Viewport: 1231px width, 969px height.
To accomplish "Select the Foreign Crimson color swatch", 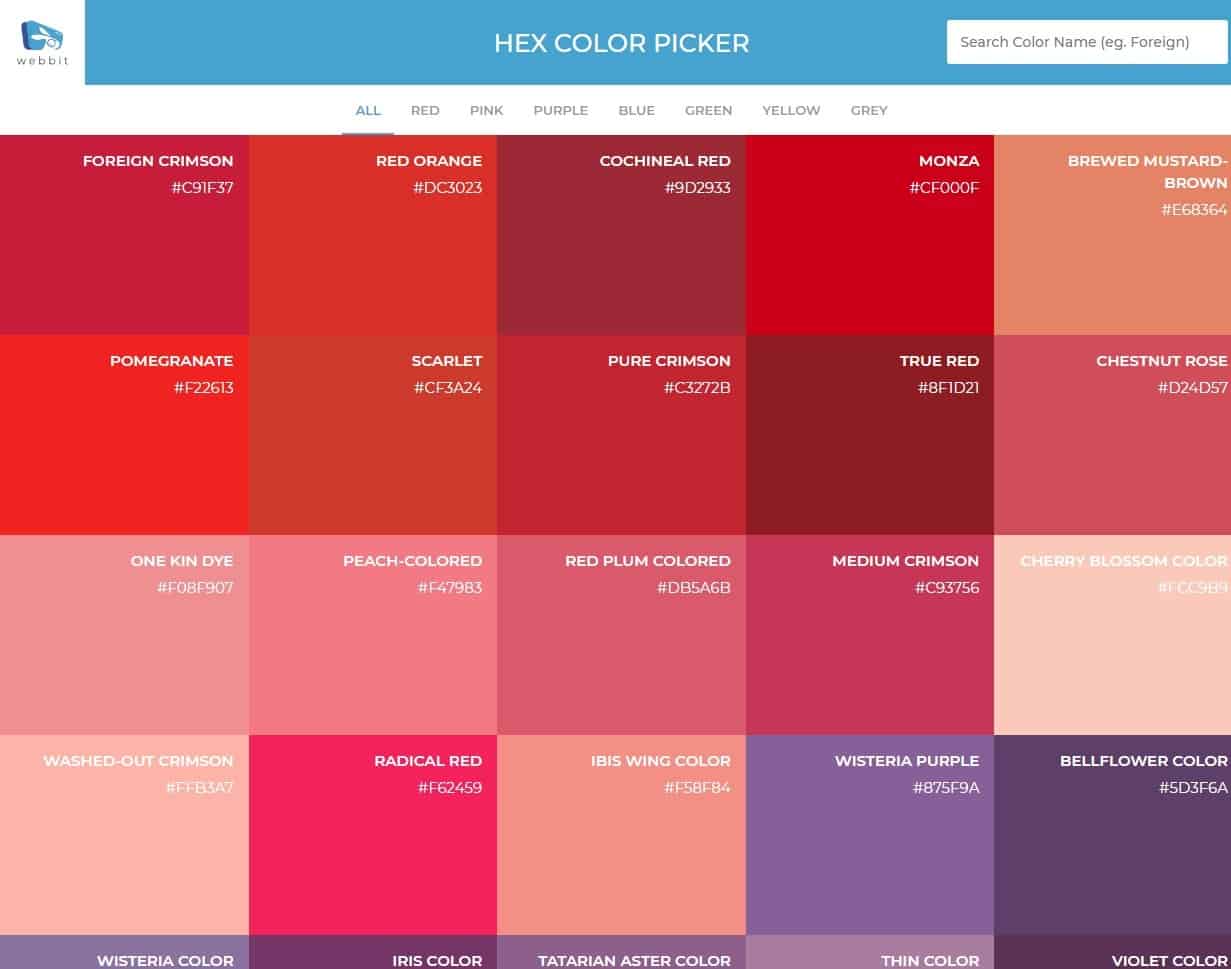I will tap(124, 232).
